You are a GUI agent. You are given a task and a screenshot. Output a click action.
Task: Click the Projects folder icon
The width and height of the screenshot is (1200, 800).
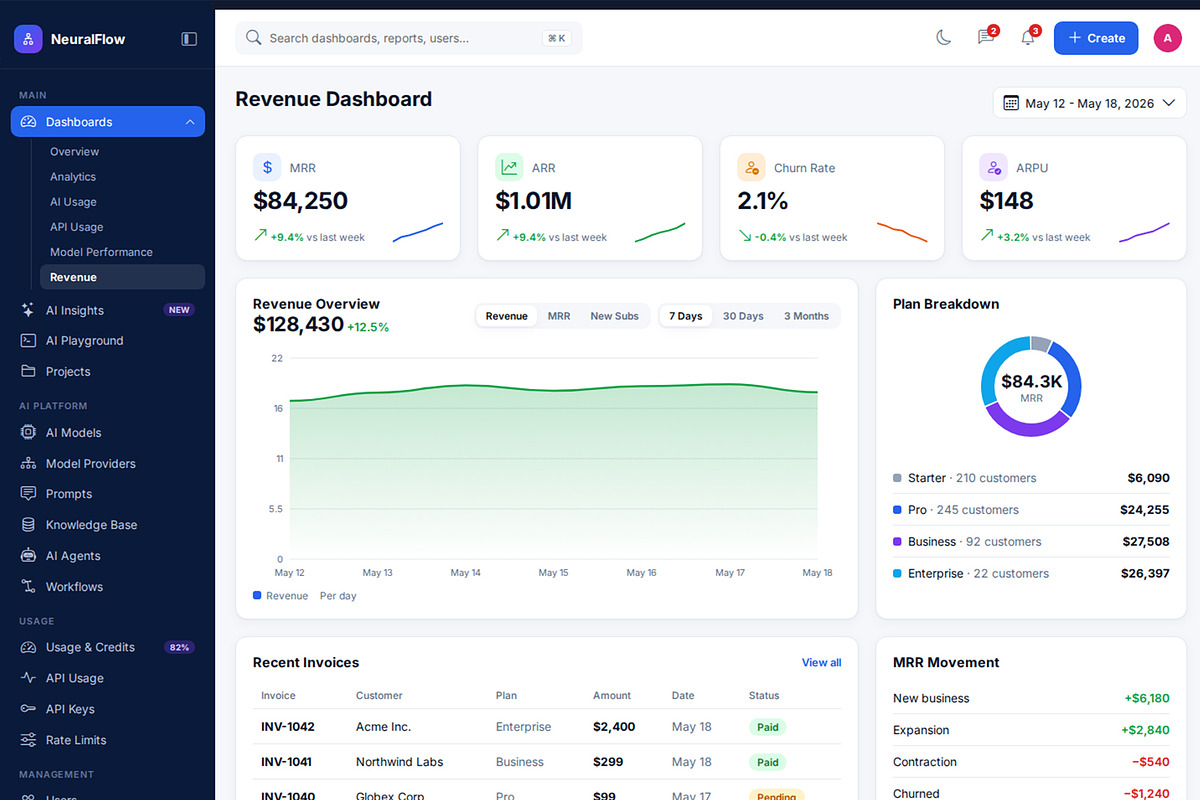coord(28,371)
